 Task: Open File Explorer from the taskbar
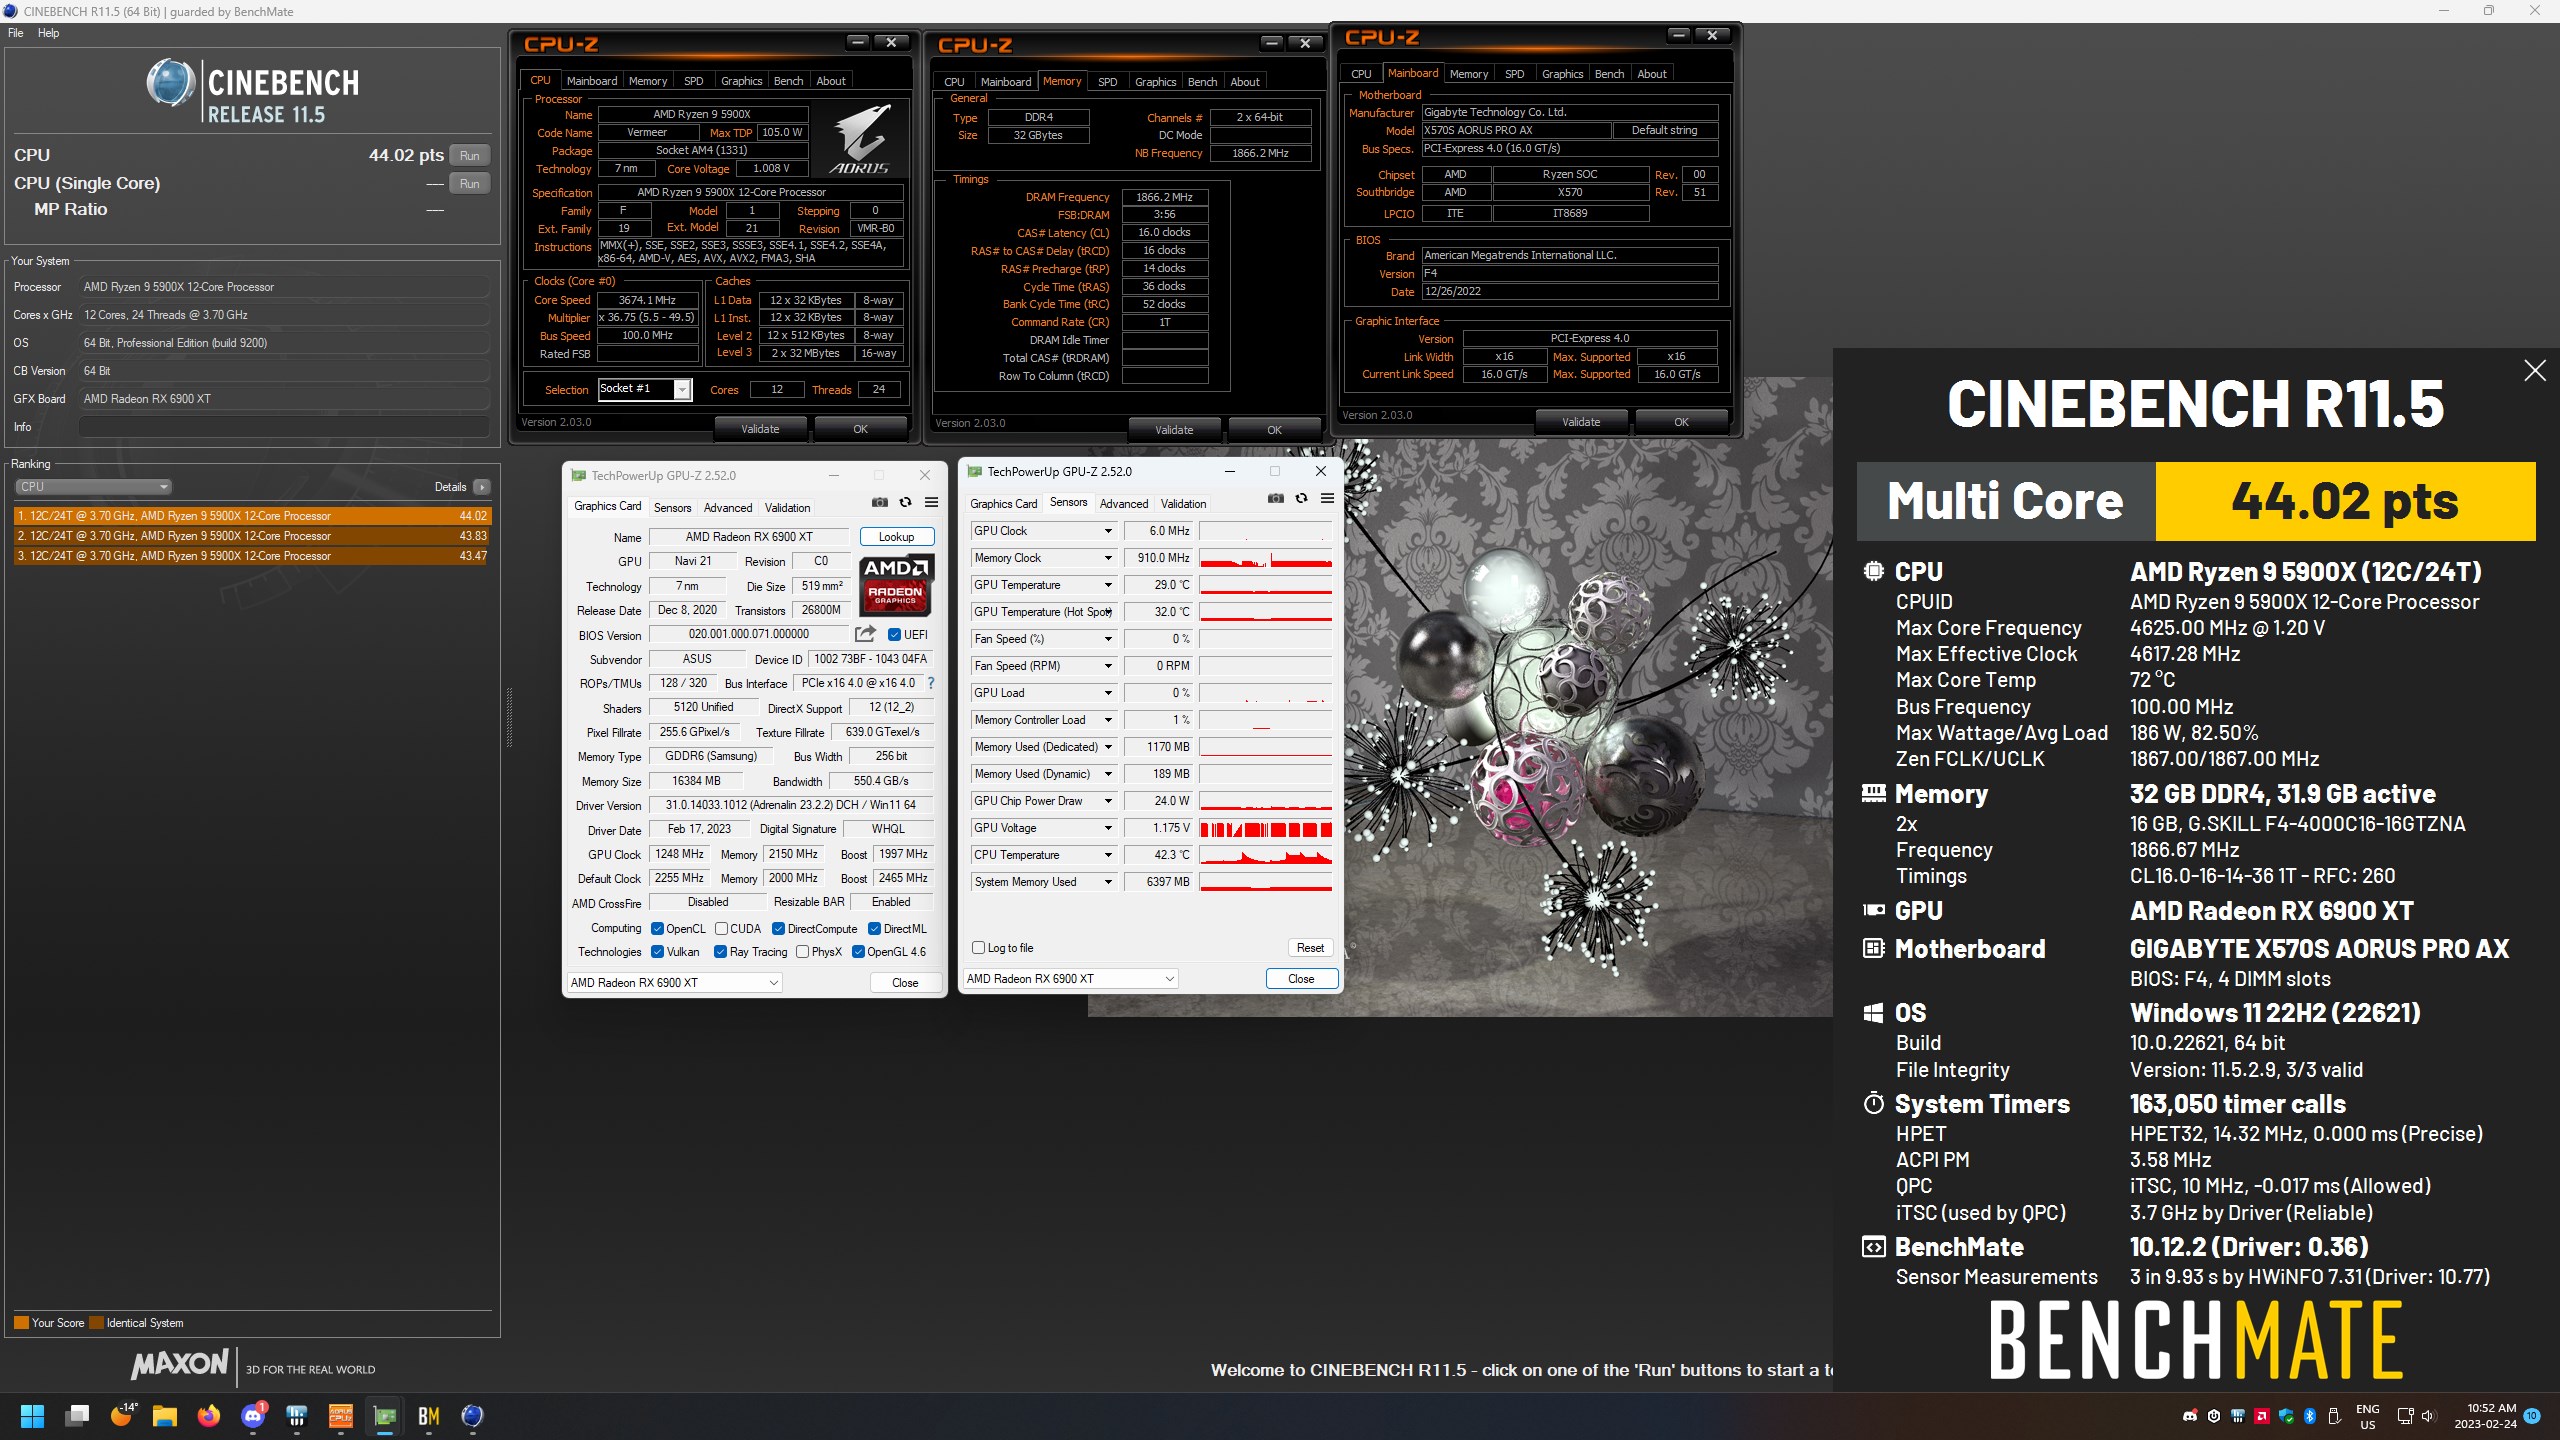point(165,1416)
